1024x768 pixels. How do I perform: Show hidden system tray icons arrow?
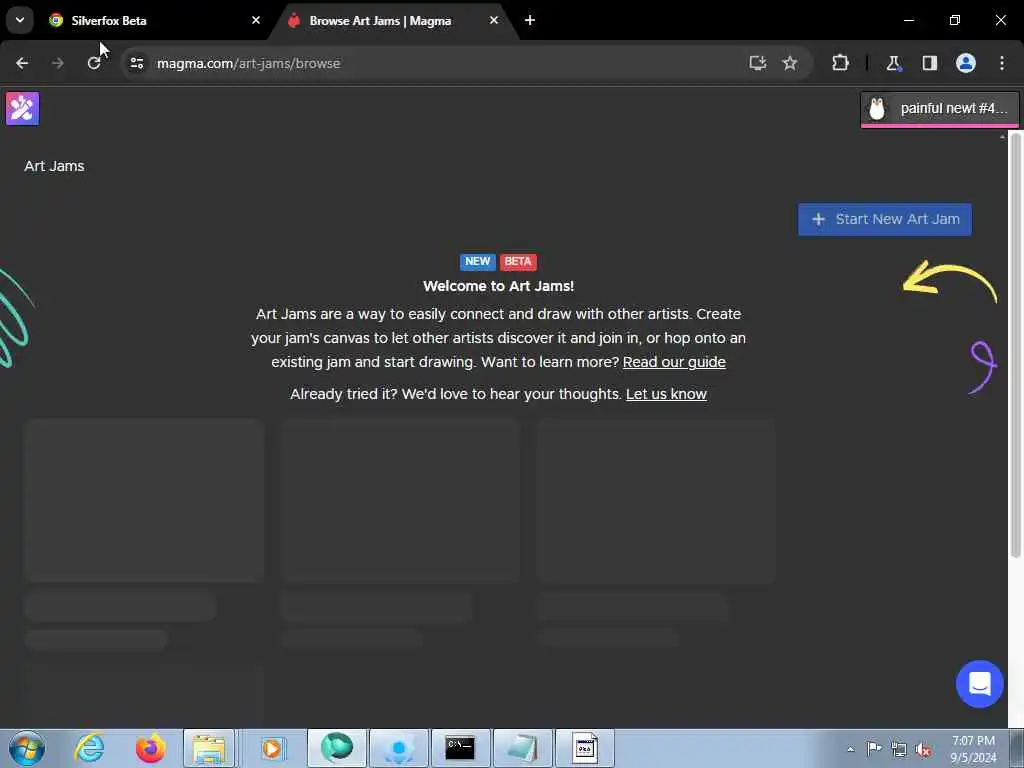pyautogui.click(x=850, y=749)
